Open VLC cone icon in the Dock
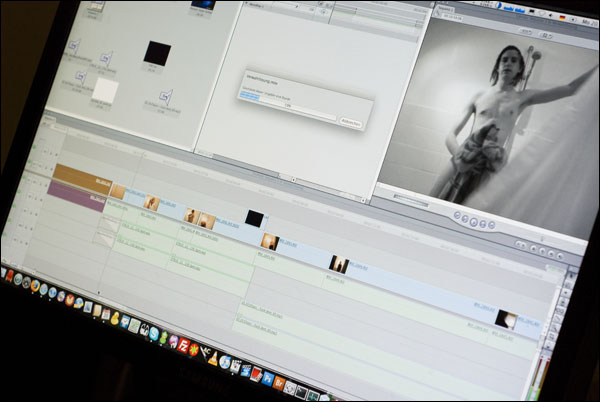600x402 pixels. 214,357
